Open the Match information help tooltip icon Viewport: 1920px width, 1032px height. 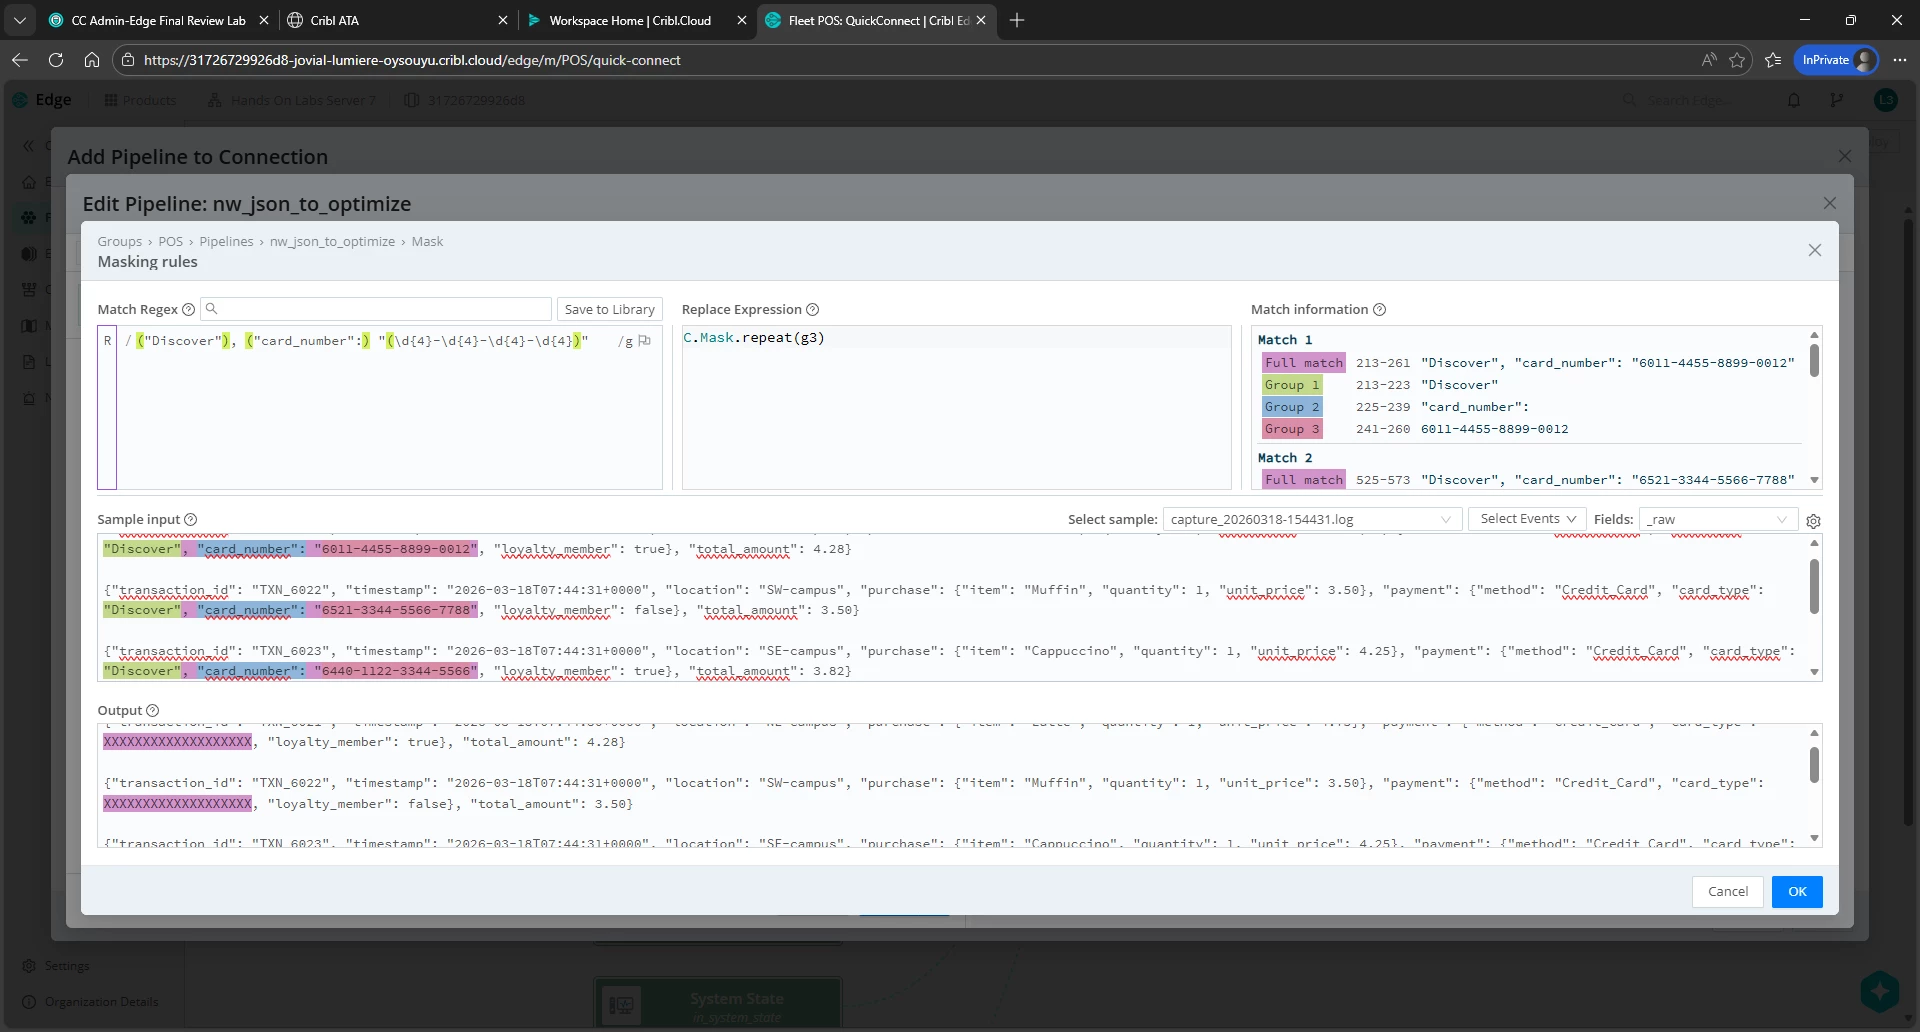[1379, 310]
